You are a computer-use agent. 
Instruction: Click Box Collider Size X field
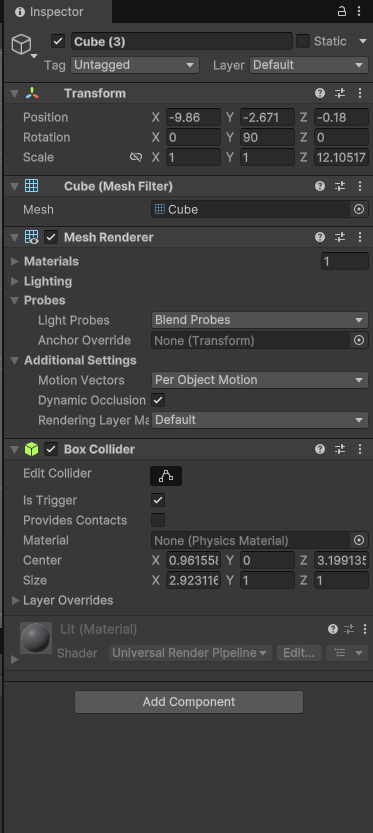point(193,581)
